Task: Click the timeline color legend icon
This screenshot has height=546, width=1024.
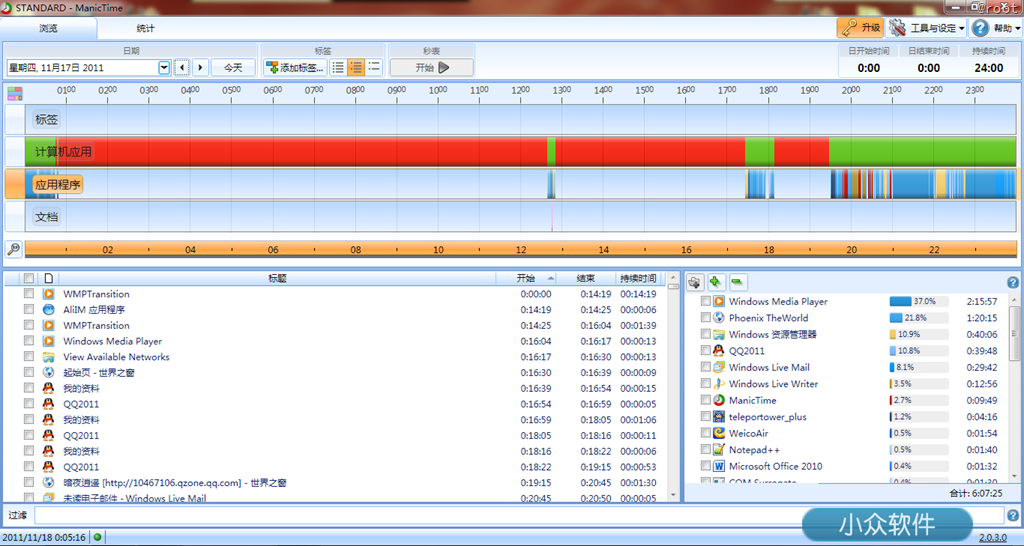Action: [x=14, y=93]
